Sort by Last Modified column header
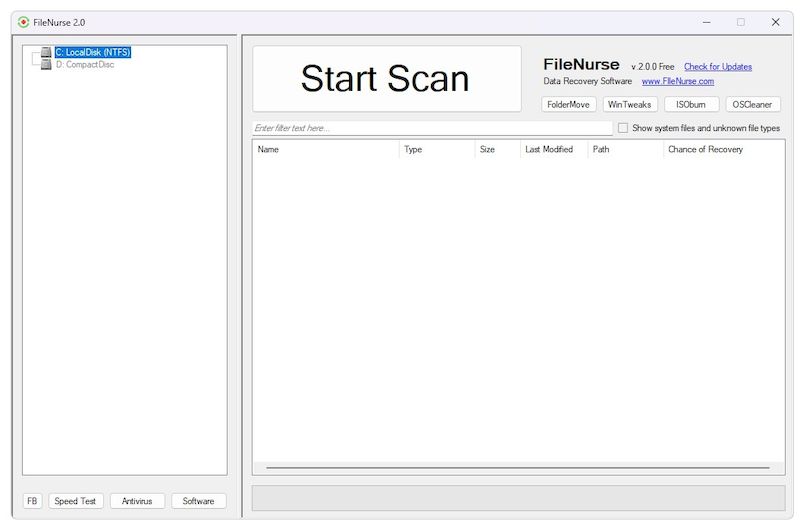Viewport: 800px width, 524px height. click(554, 149)
